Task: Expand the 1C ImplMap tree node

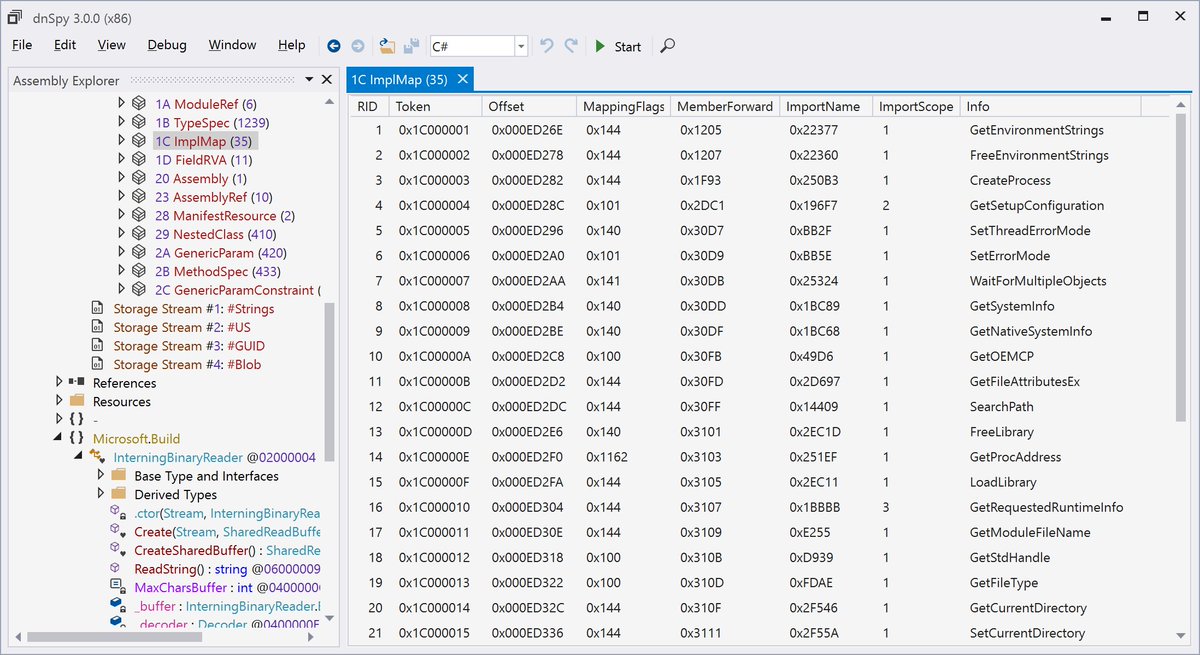Action: coord(122,141)
